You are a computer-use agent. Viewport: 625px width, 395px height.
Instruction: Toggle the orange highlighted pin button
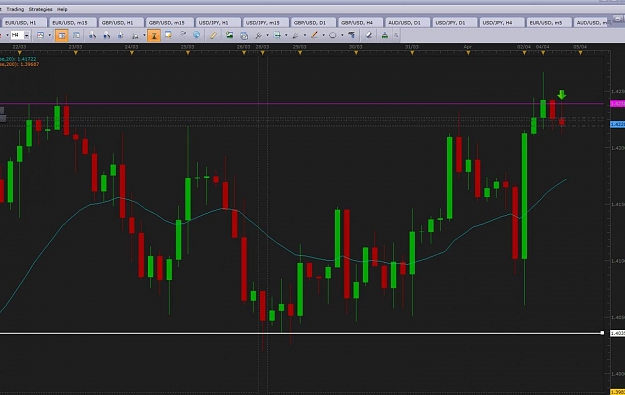point(154,35)
